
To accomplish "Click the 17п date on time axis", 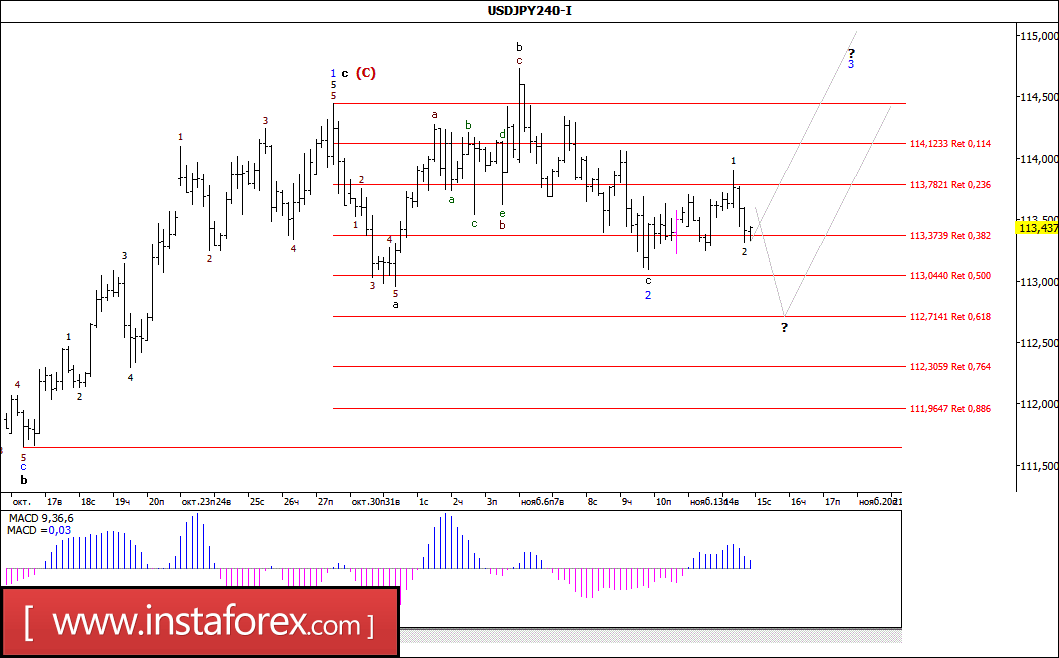I will coord(832,502).
